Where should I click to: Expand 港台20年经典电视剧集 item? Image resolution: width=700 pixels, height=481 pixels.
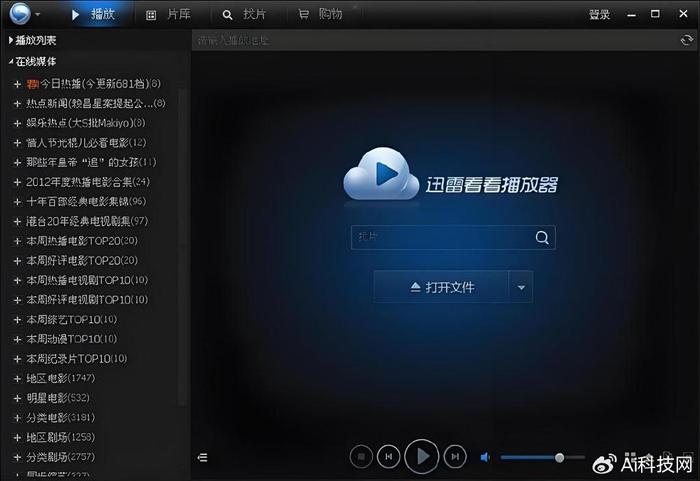pos(17,222)
